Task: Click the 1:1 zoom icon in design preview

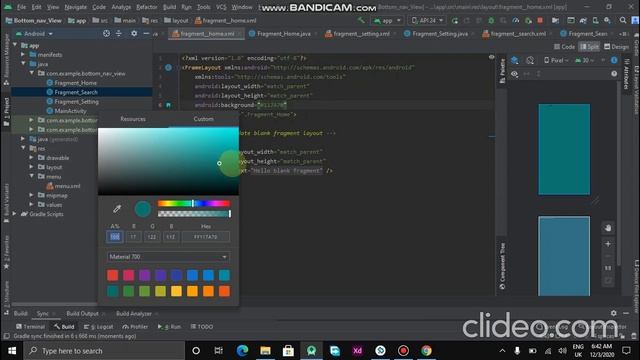Action: (608, 268)
